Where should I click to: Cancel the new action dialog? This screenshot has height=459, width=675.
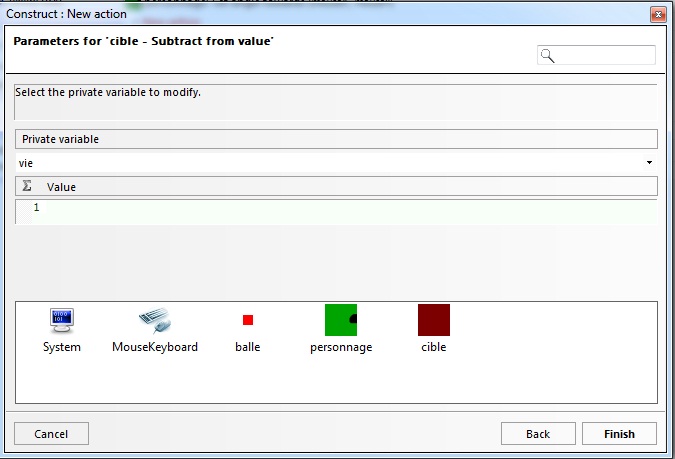point(51,434)
